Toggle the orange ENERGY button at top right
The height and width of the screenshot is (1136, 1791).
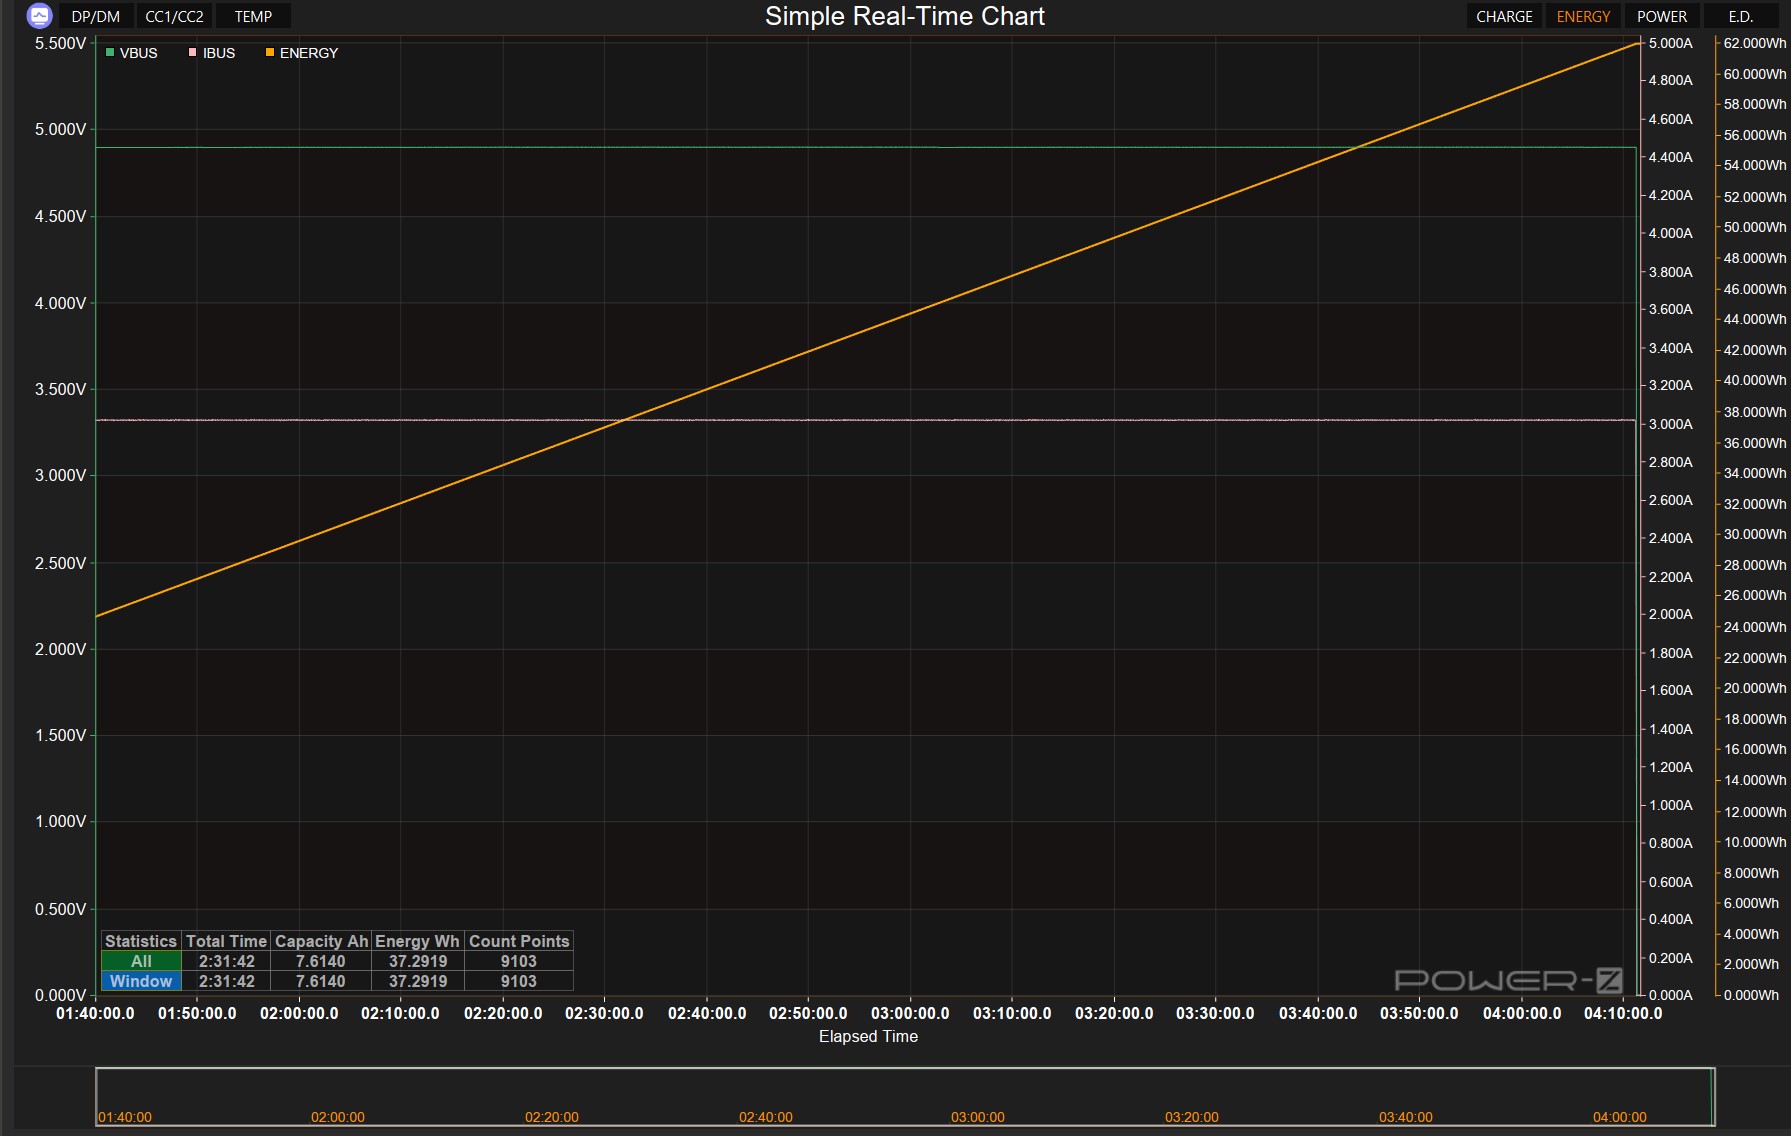pos(1583,16)
